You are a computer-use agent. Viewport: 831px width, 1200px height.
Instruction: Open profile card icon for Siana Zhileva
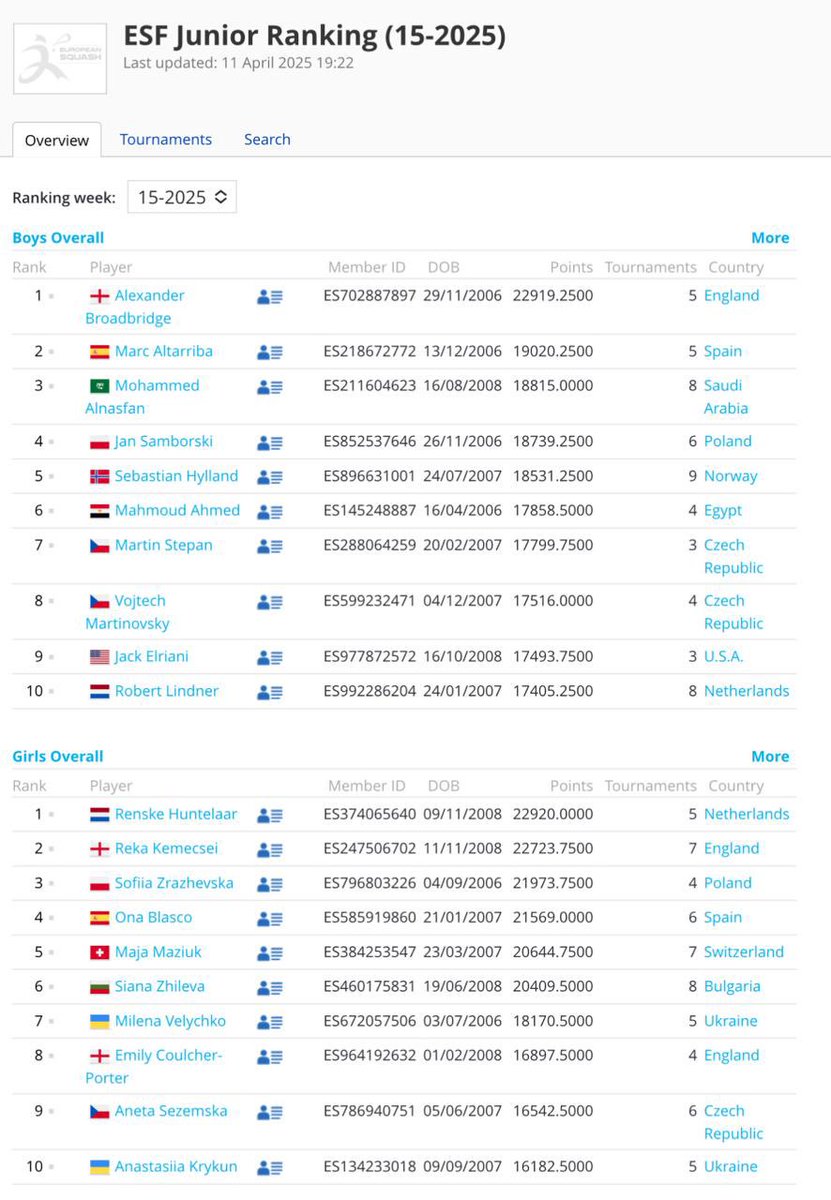click(x=270, y=987)
